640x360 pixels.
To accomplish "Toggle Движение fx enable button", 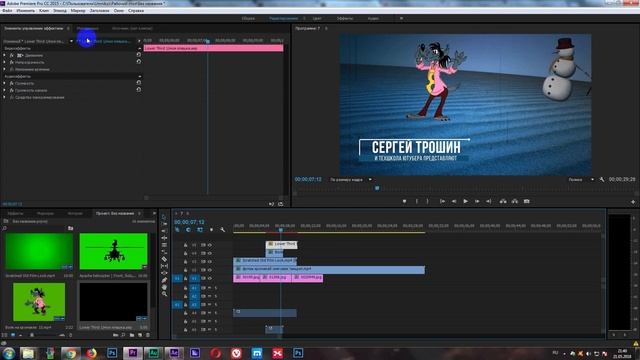I will click(11, 55).
